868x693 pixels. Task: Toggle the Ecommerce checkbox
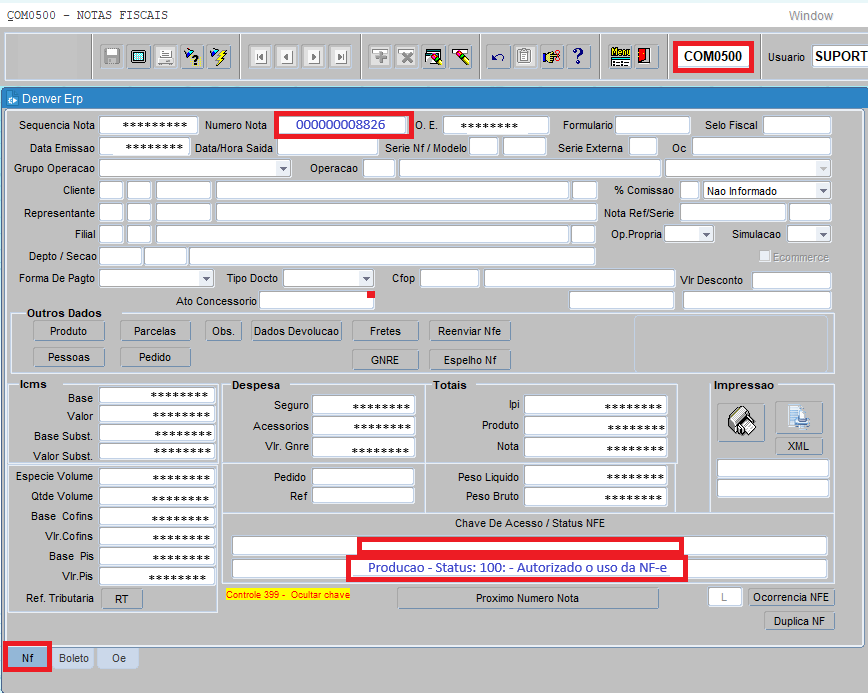click(x=765, y=257)
